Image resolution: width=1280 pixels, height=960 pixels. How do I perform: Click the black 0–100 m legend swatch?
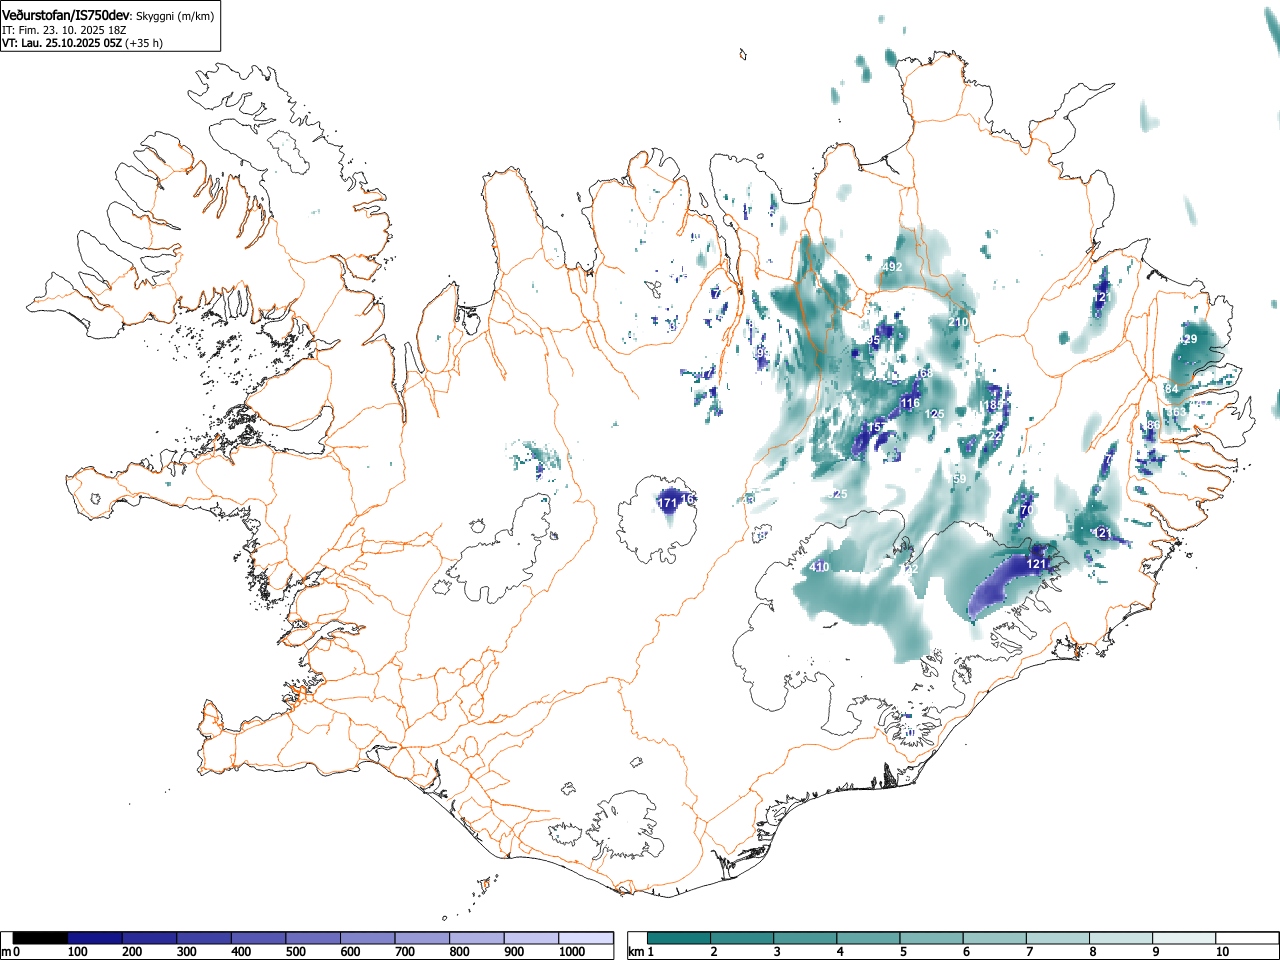point(41,938)
